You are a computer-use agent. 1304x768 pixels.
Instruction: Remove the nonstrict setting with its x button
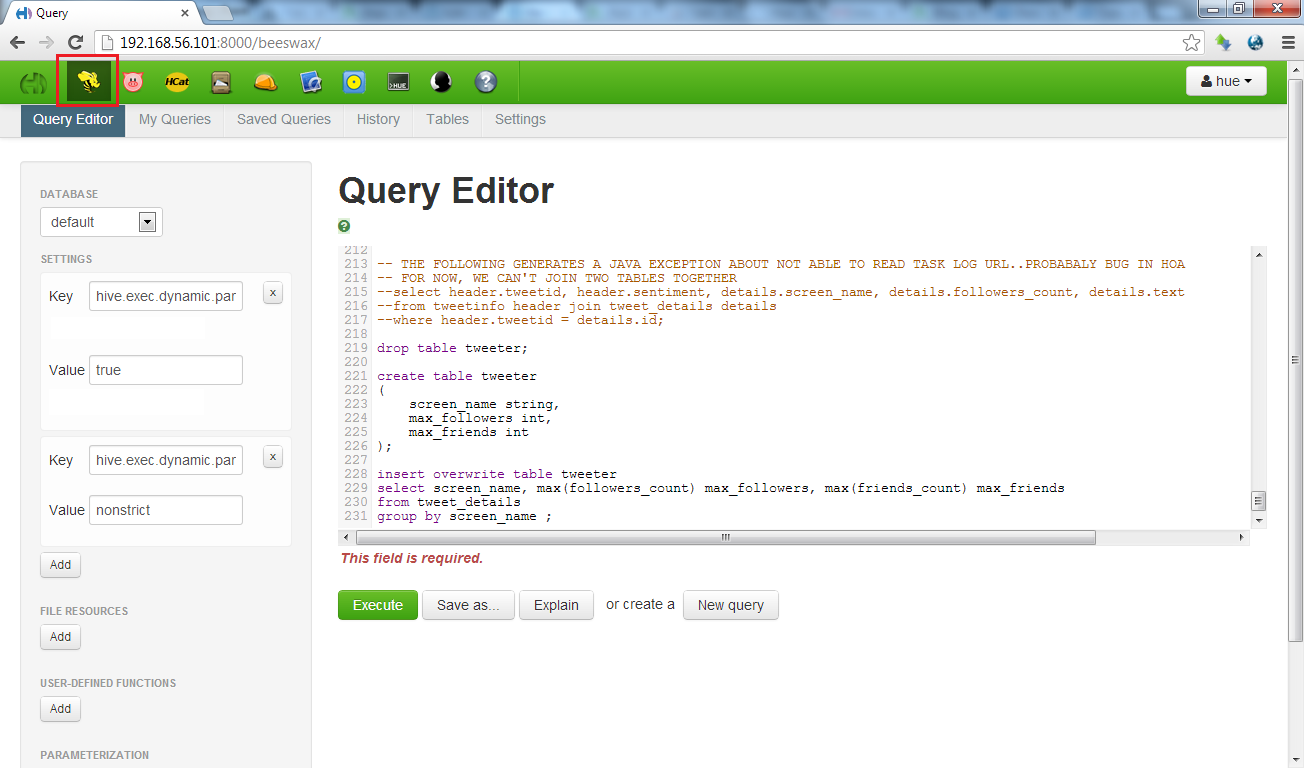point(274,456)
